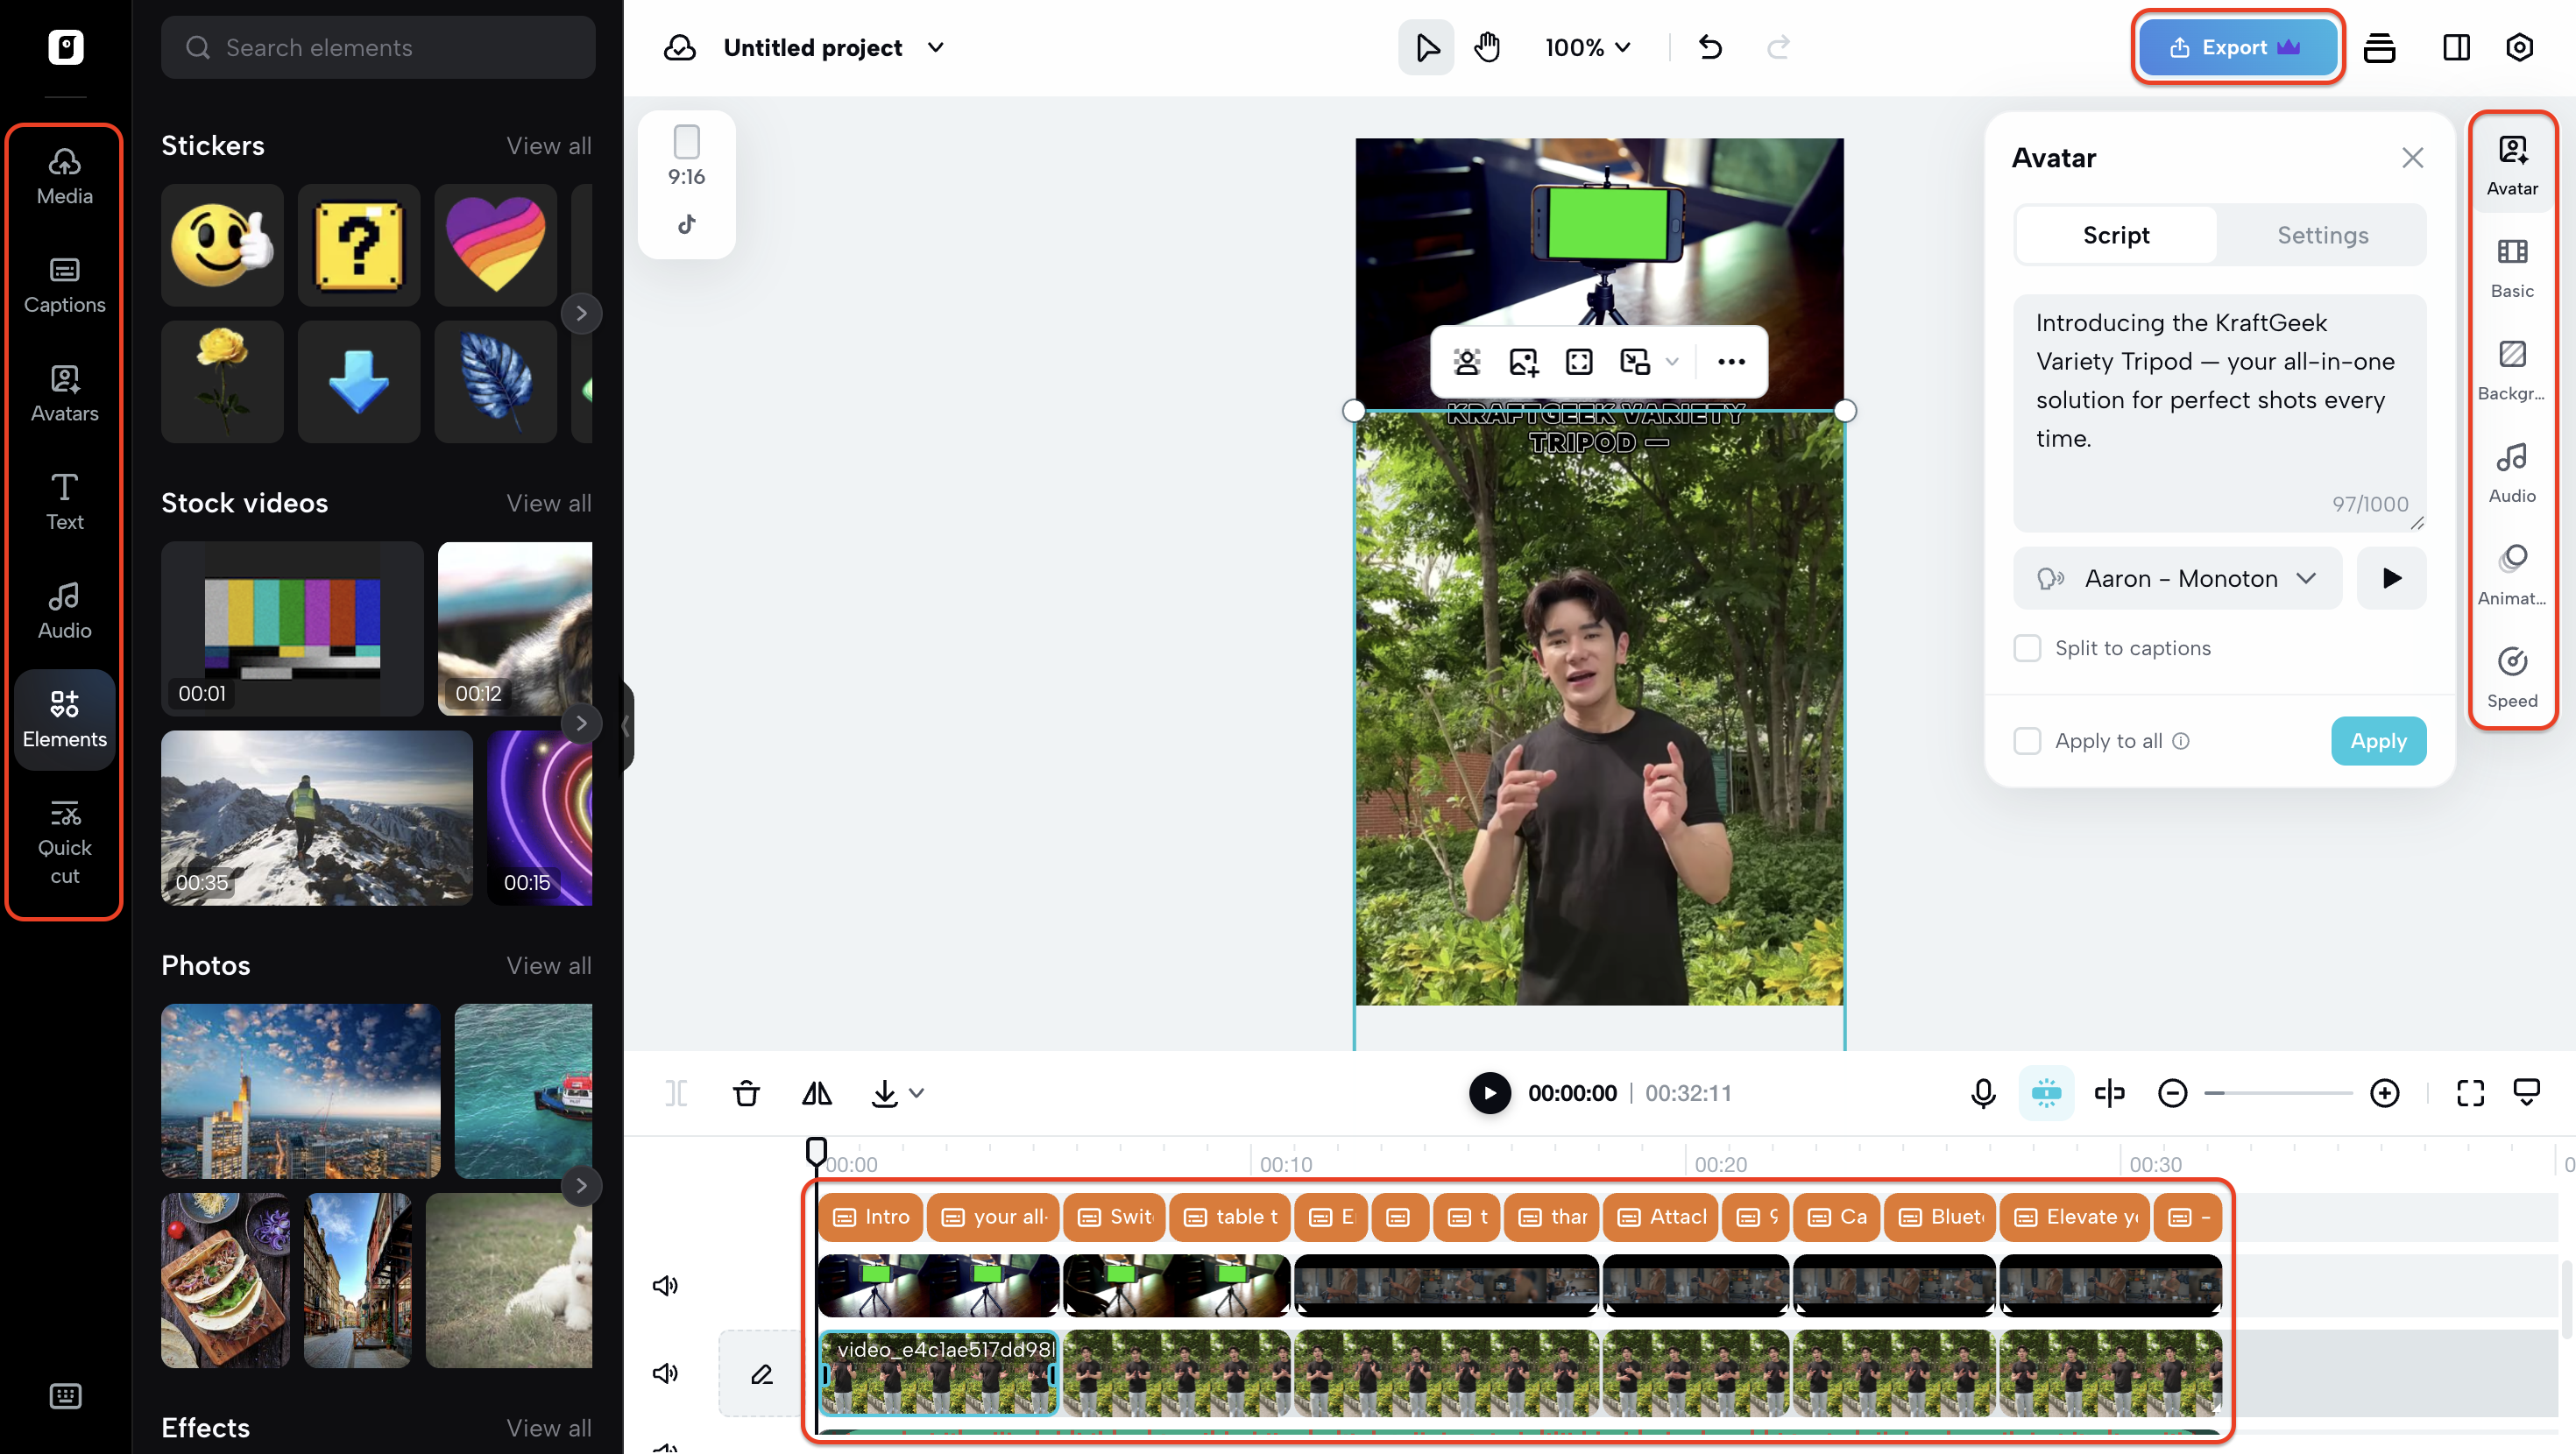Expand the Untitled project name menu
2576x1454 pixels.
935,47
